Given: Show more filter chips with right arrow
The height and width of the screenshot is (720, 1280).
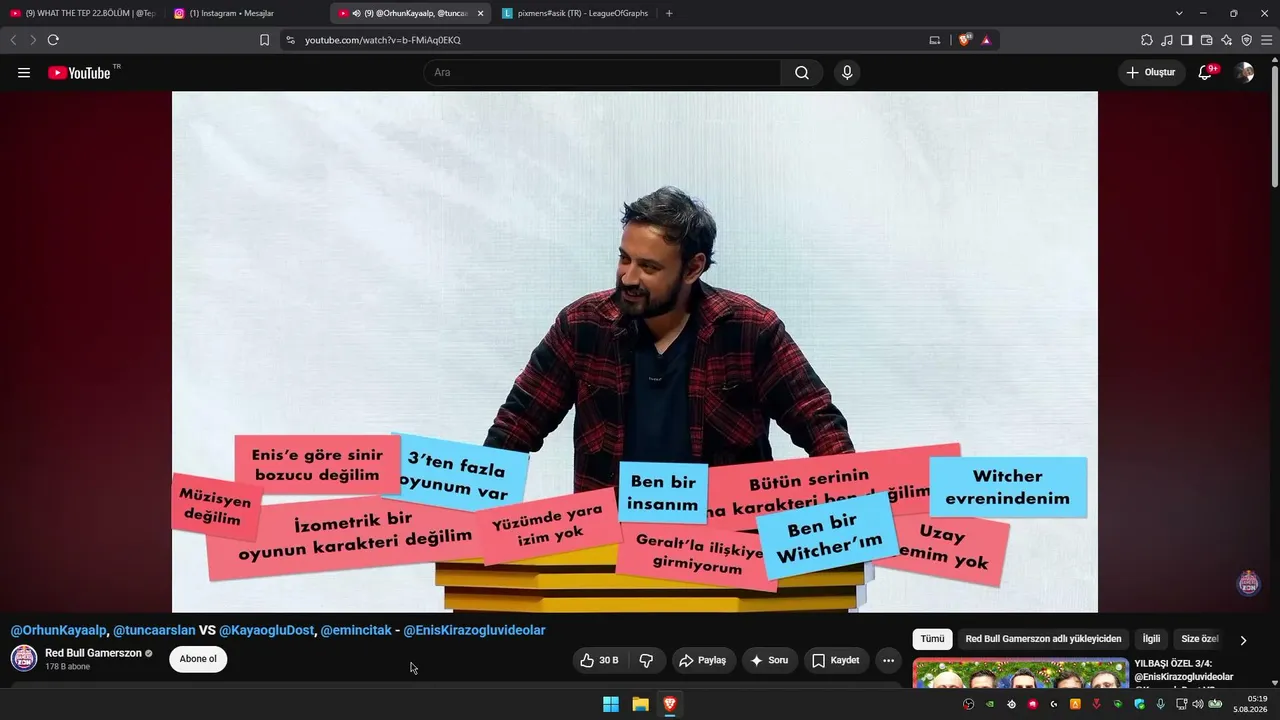Looking at the screenshot, I should (1243, 640).
